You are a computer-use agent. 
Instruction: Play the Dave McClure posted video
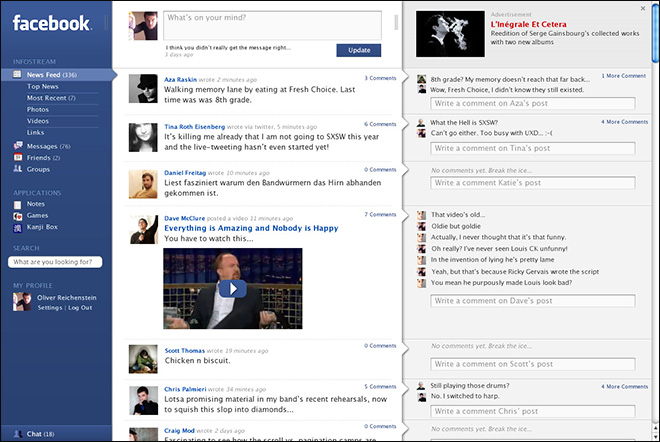click(x=232, y=288)
